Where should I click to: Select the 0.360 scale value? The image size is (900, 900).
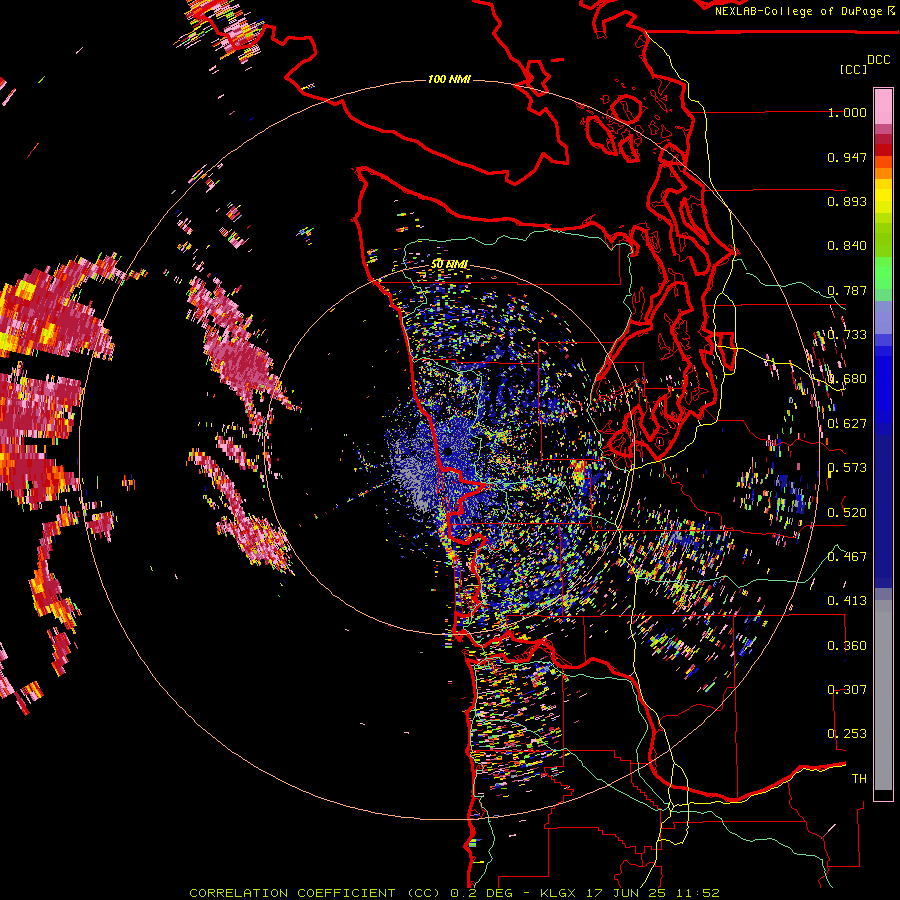[x=847, y=646]
